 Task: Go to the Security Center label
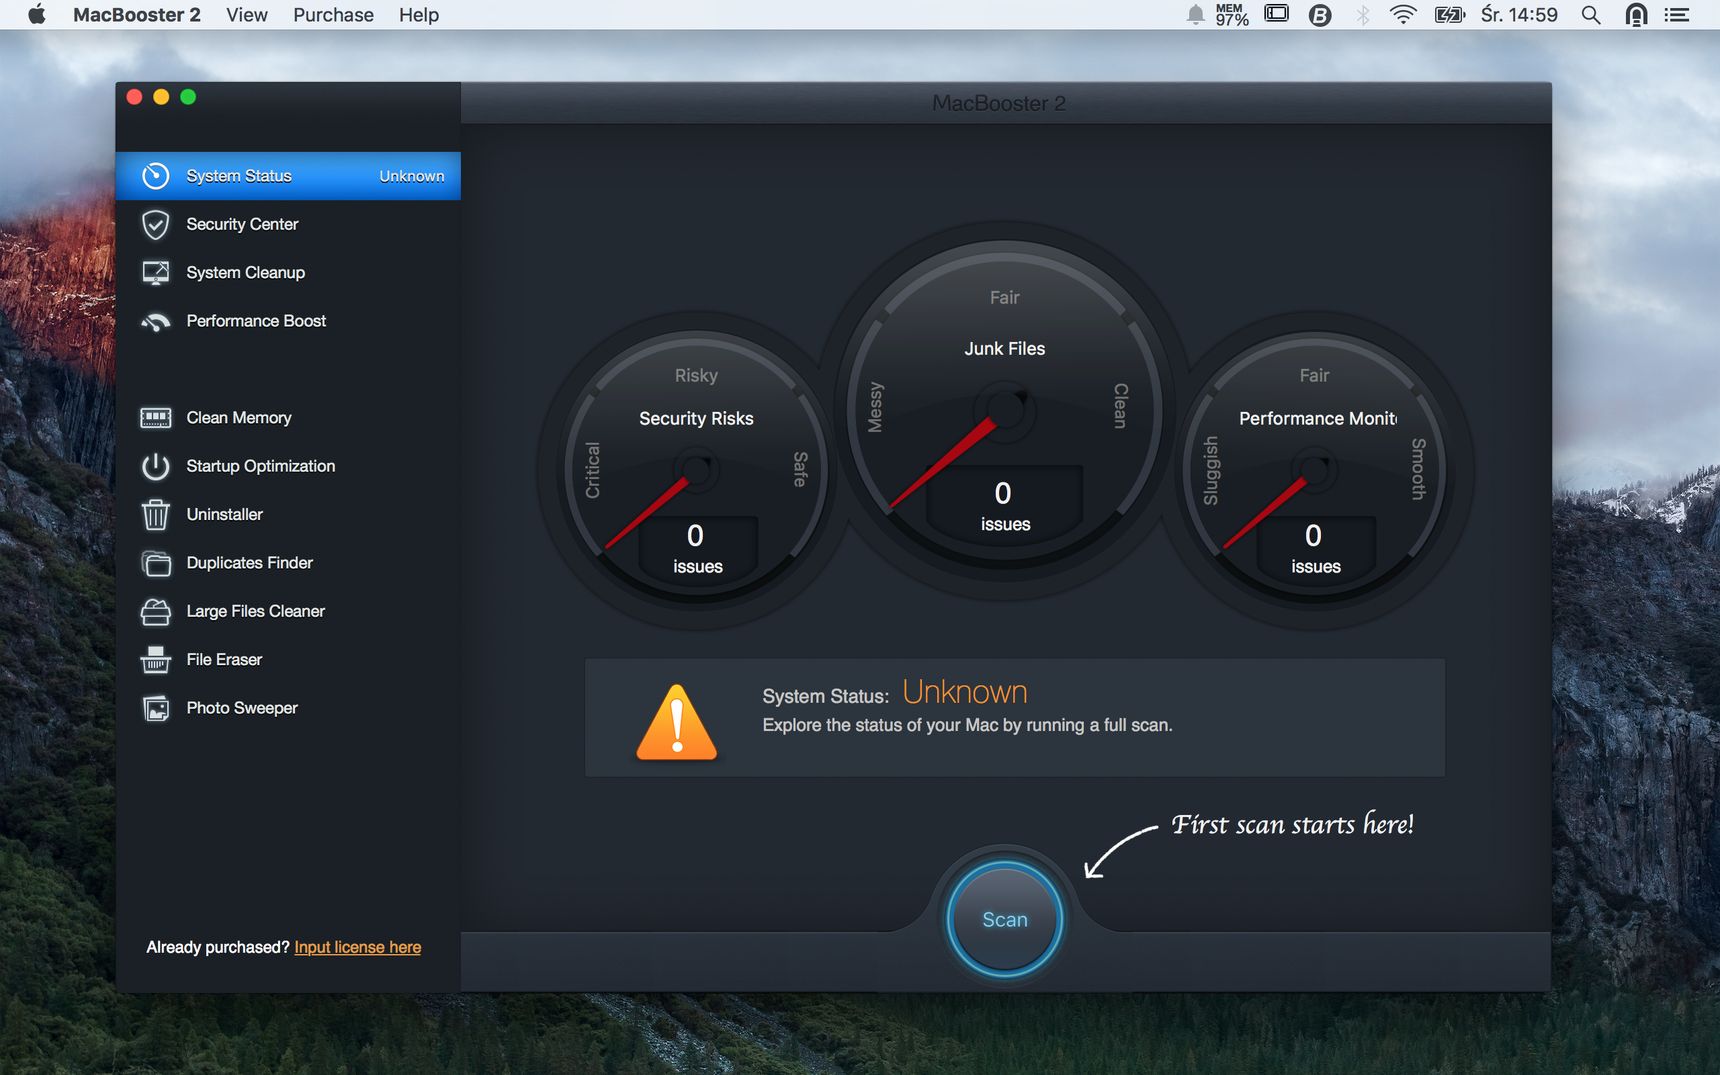point(242,224)
